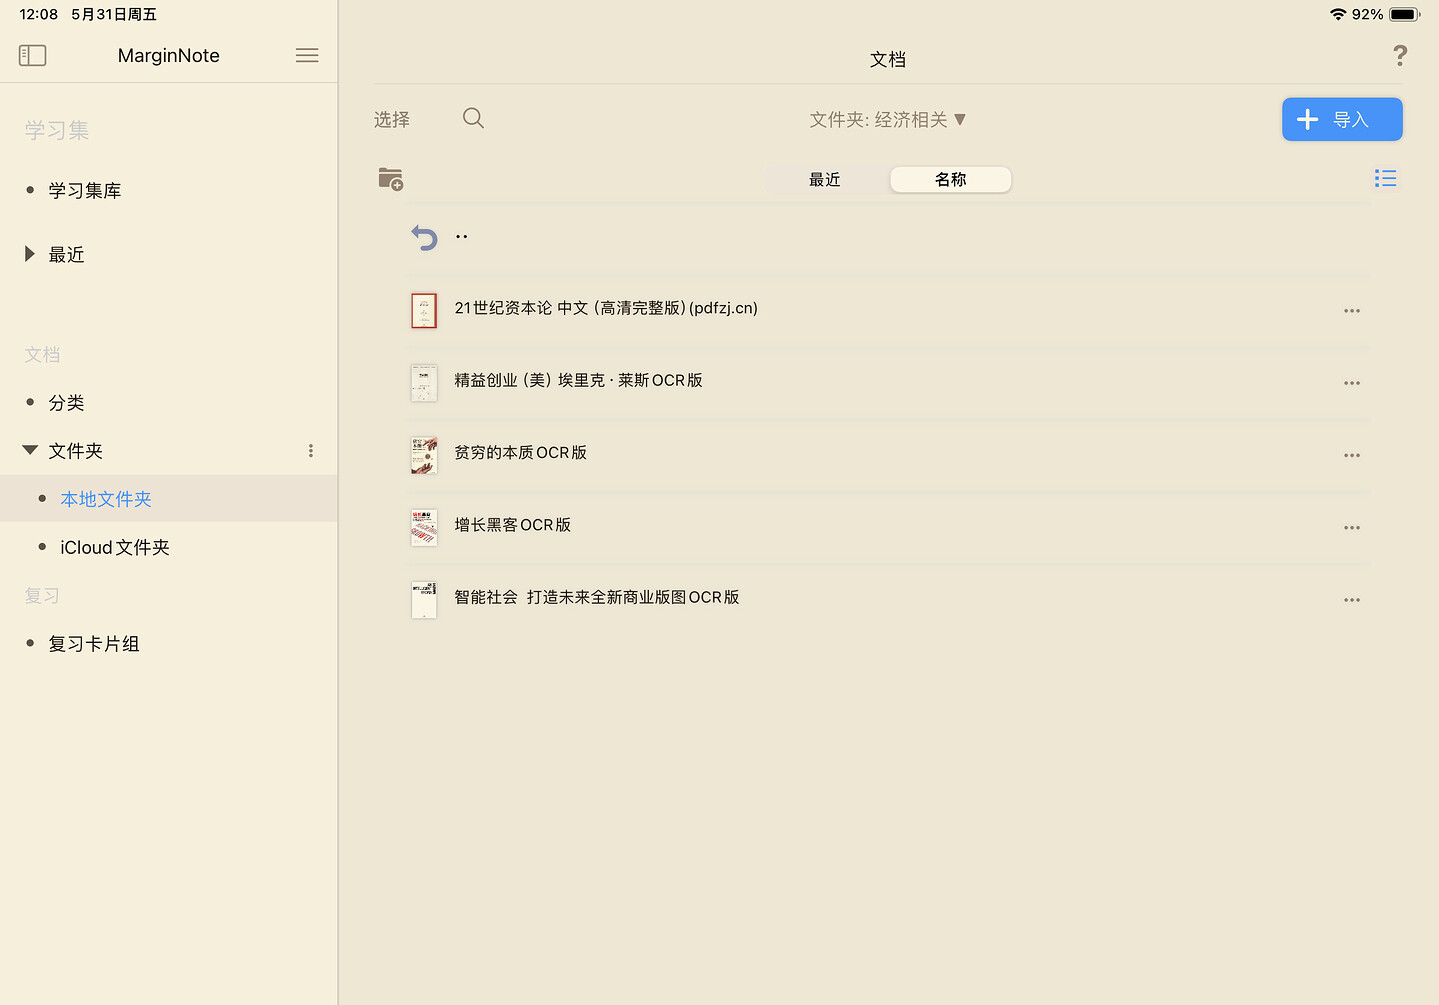Click the 导入 import button
The height and width of the screenshot is (1005, 1439).
[x=1342, y=119]
